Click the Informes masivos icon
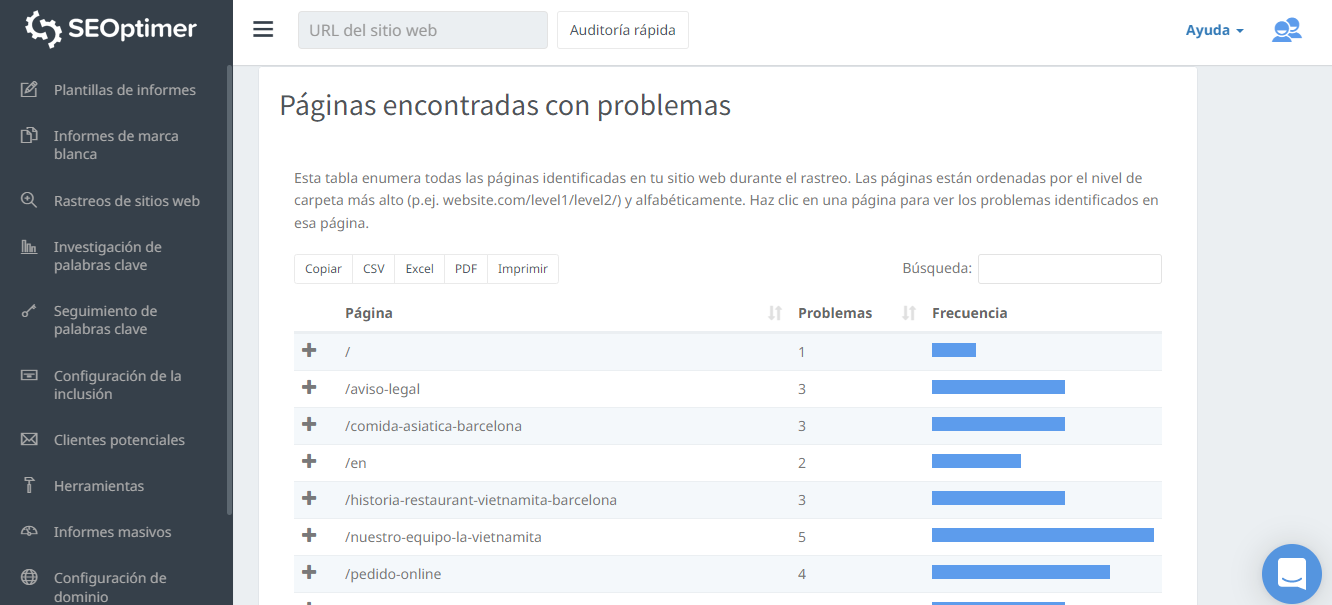This screenshot has height=605, width=1332. point(29,532)
